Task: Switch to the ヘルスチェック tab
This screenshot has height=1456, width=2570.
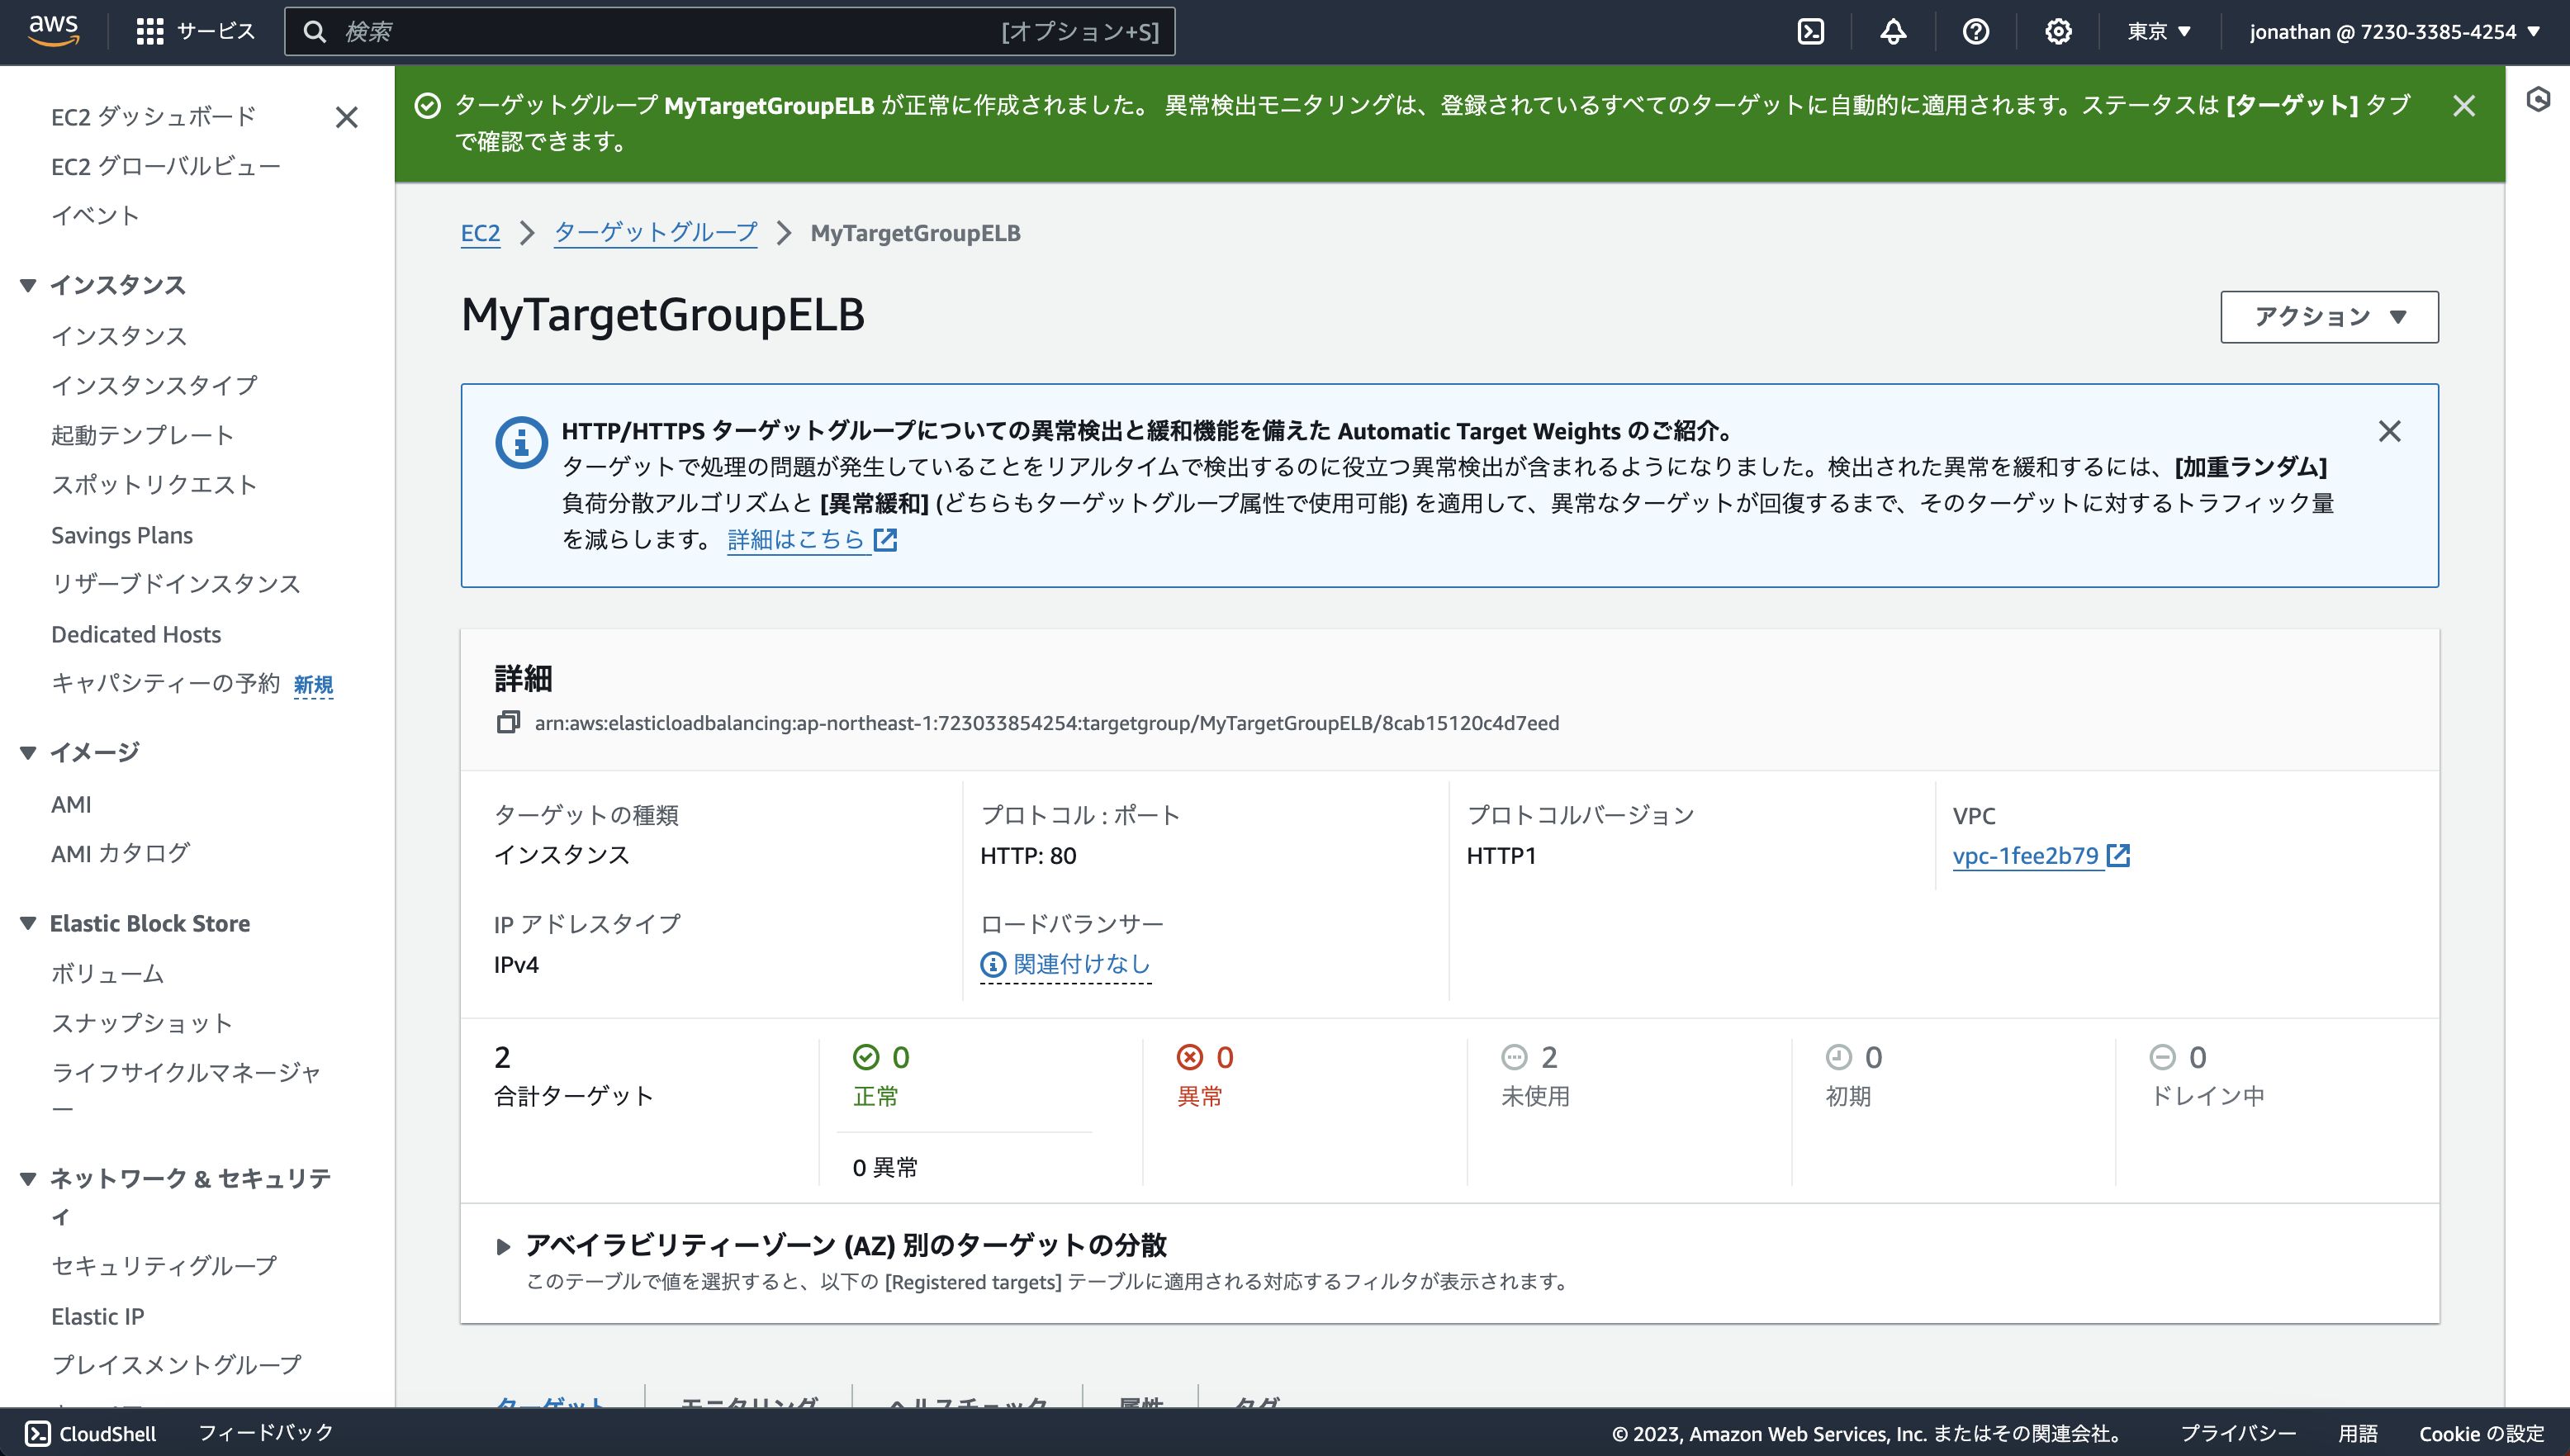Action: (965, 1404)
